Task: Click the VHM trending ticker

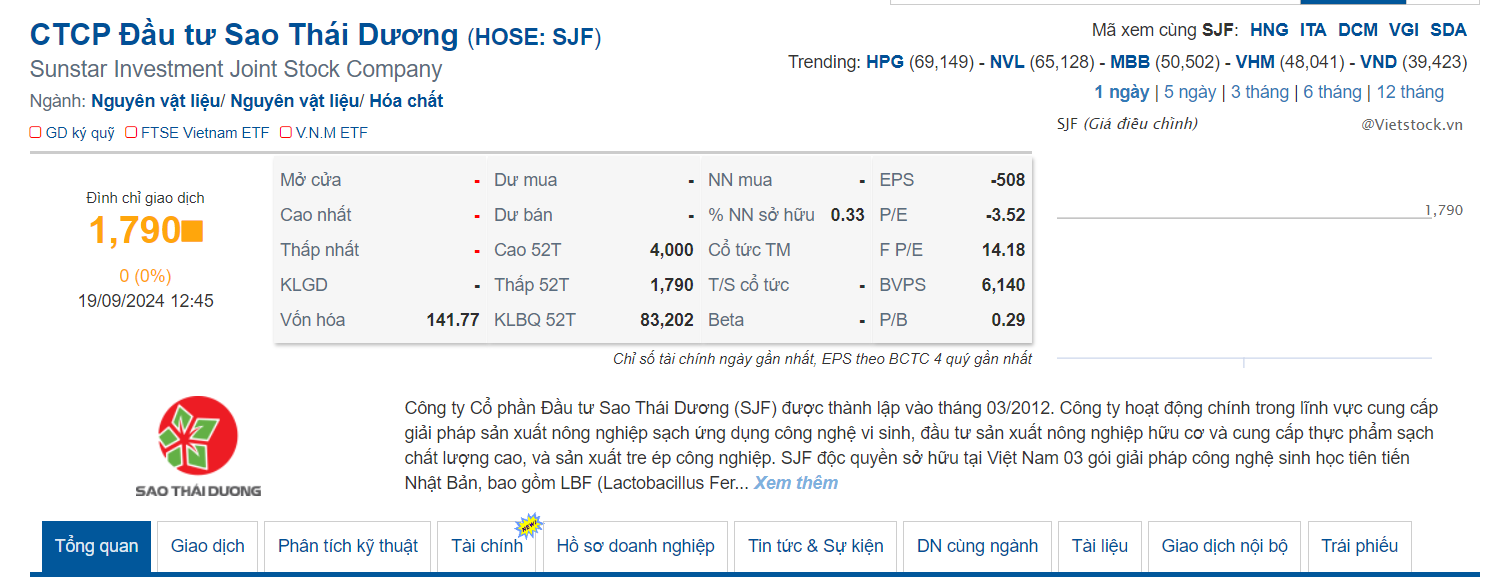Action: (1255, 62)
